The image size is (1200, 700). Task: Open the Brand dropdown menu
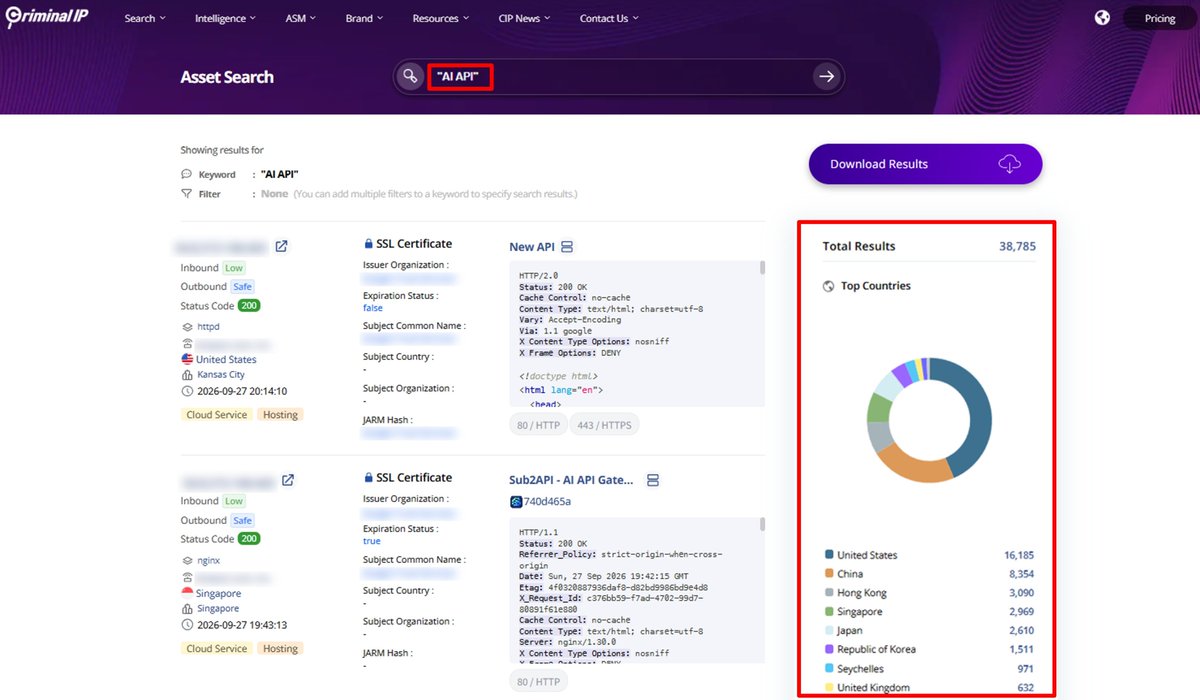pos(365,18)
